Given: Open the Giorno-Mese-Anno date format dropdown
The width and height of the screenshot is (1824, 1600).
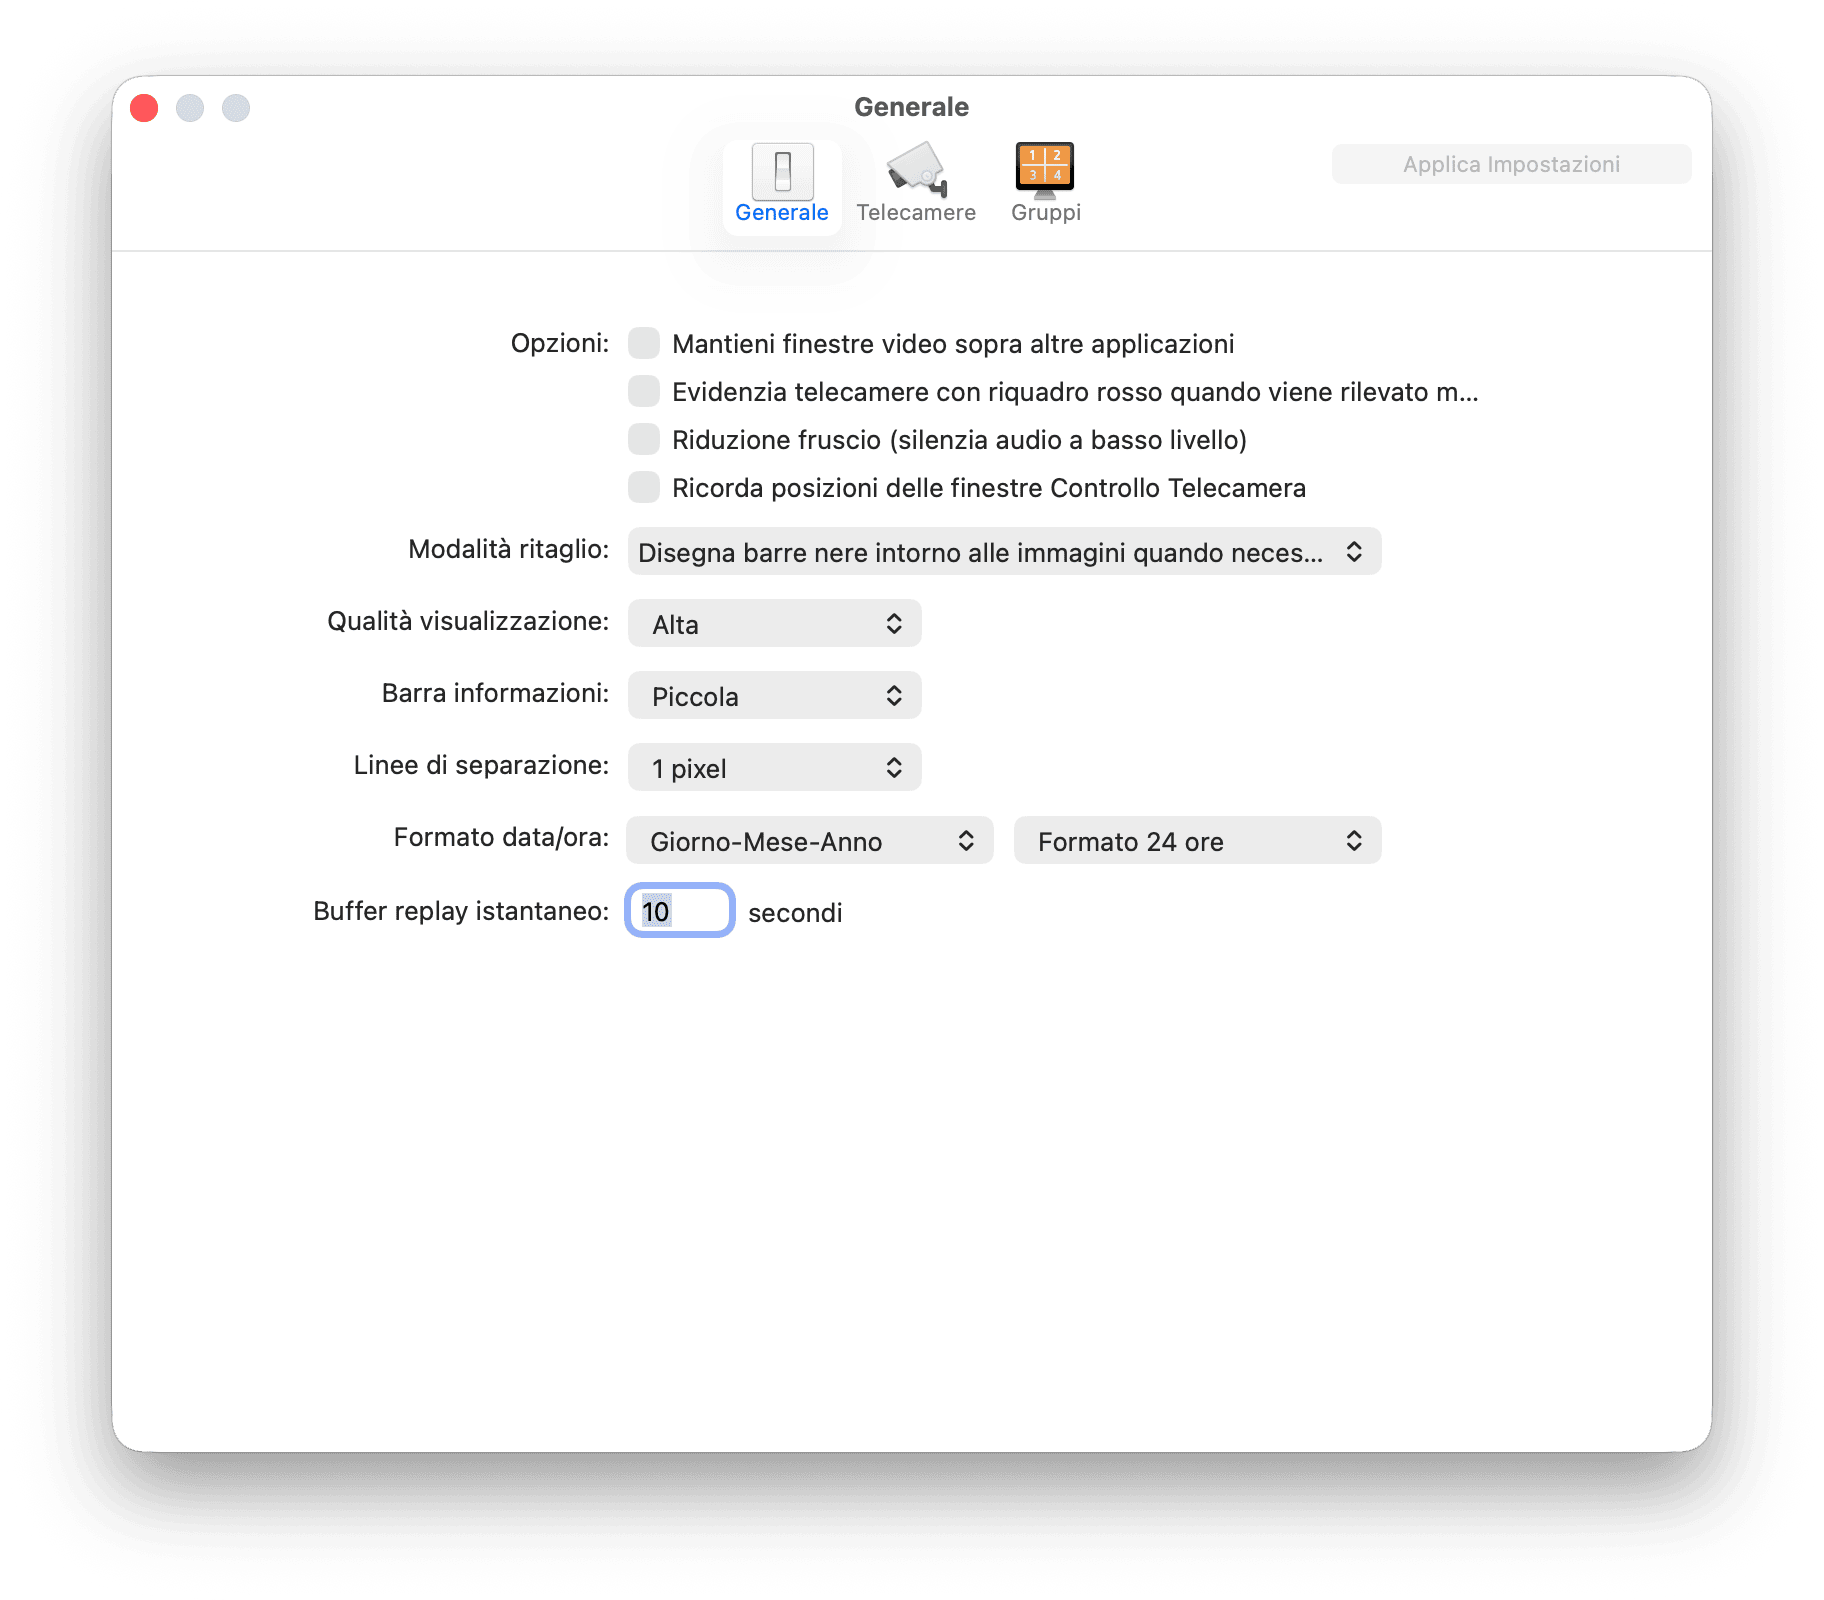Looking at the screenshot, I should [x=810, y=841].
